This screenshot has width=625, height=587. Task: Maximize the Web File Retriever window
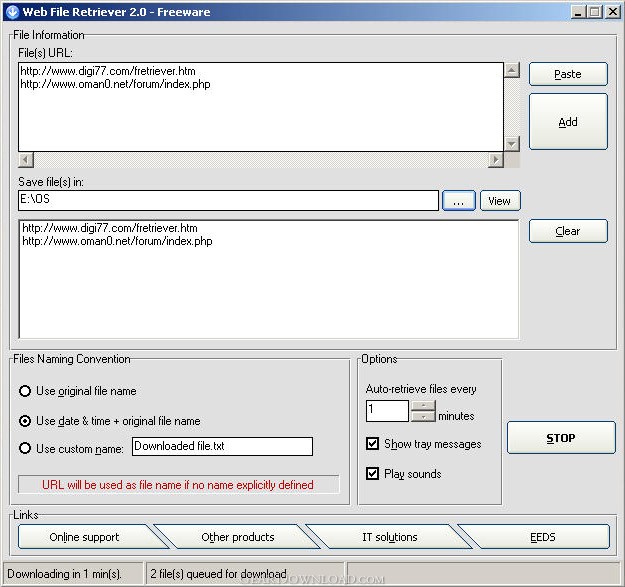tap(595, 12)
